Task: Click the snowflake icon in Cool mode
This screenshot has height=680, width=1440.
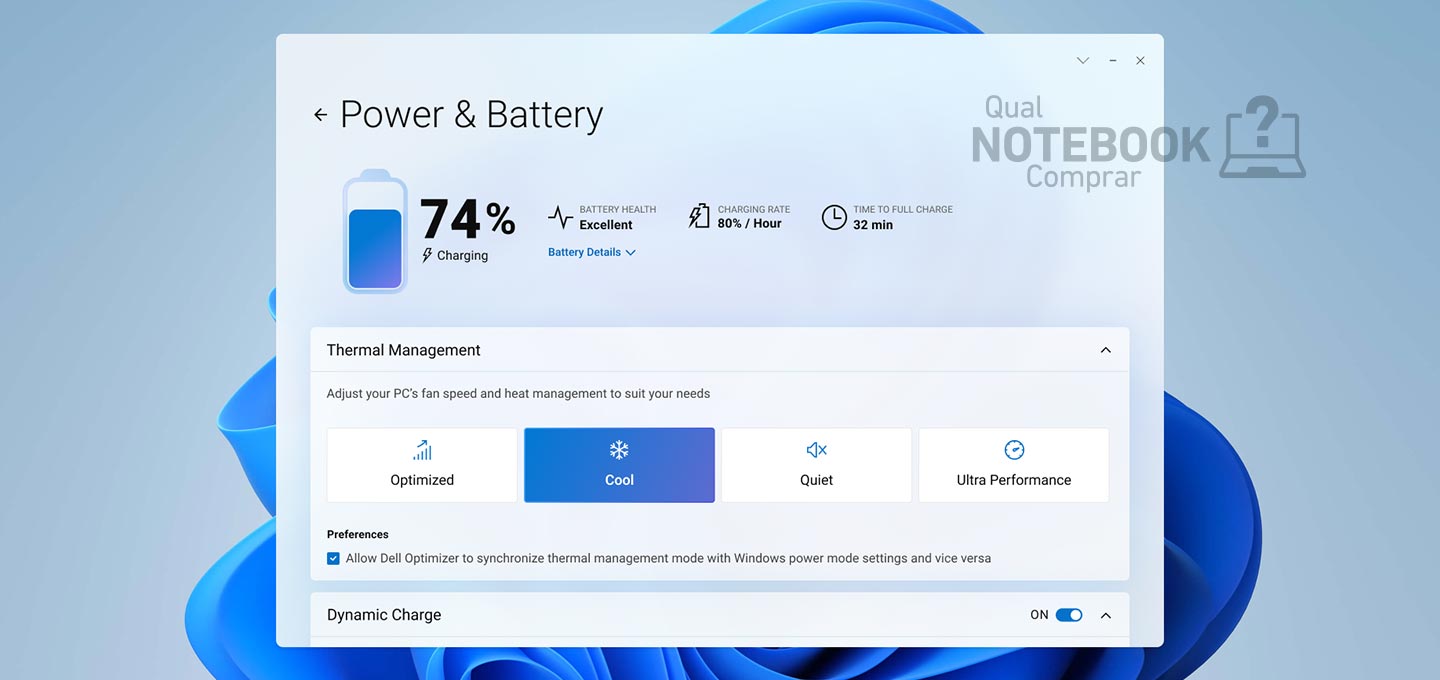Action: click(x=619, y=450)
